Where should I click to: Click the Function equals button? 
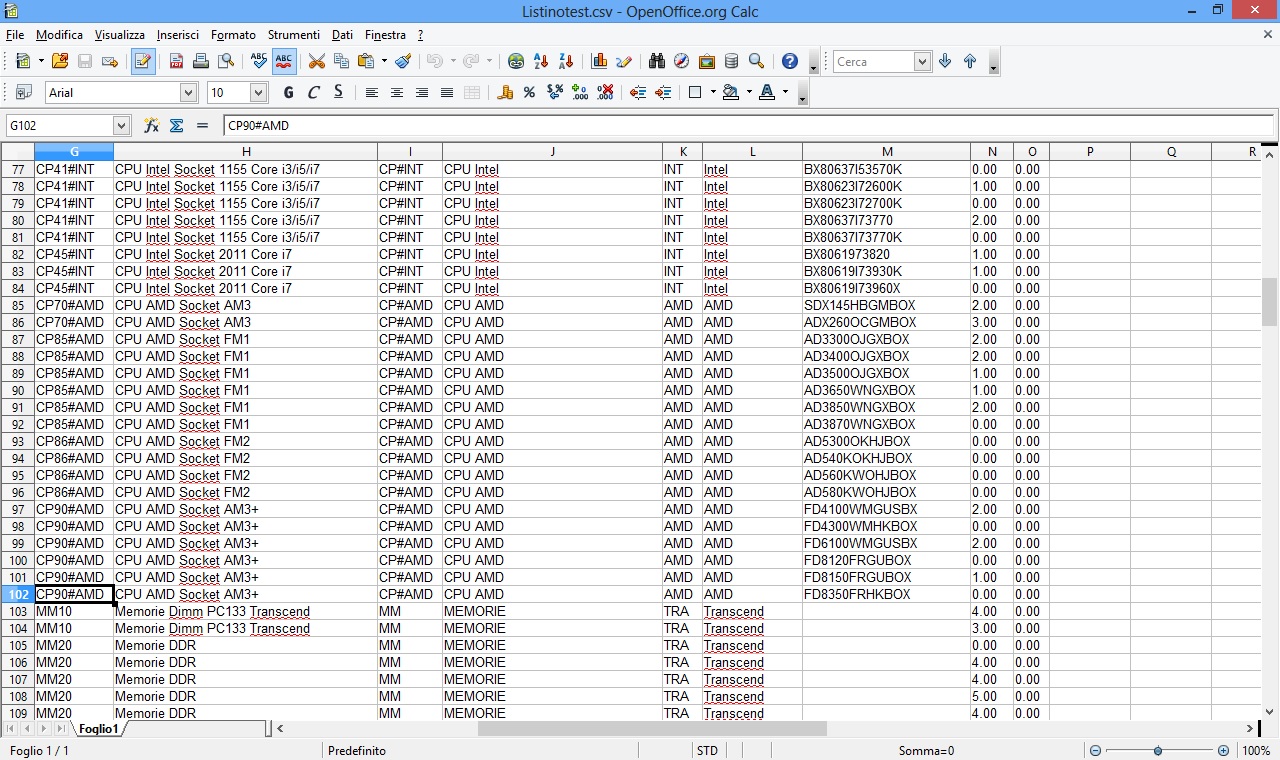[202, 125]
